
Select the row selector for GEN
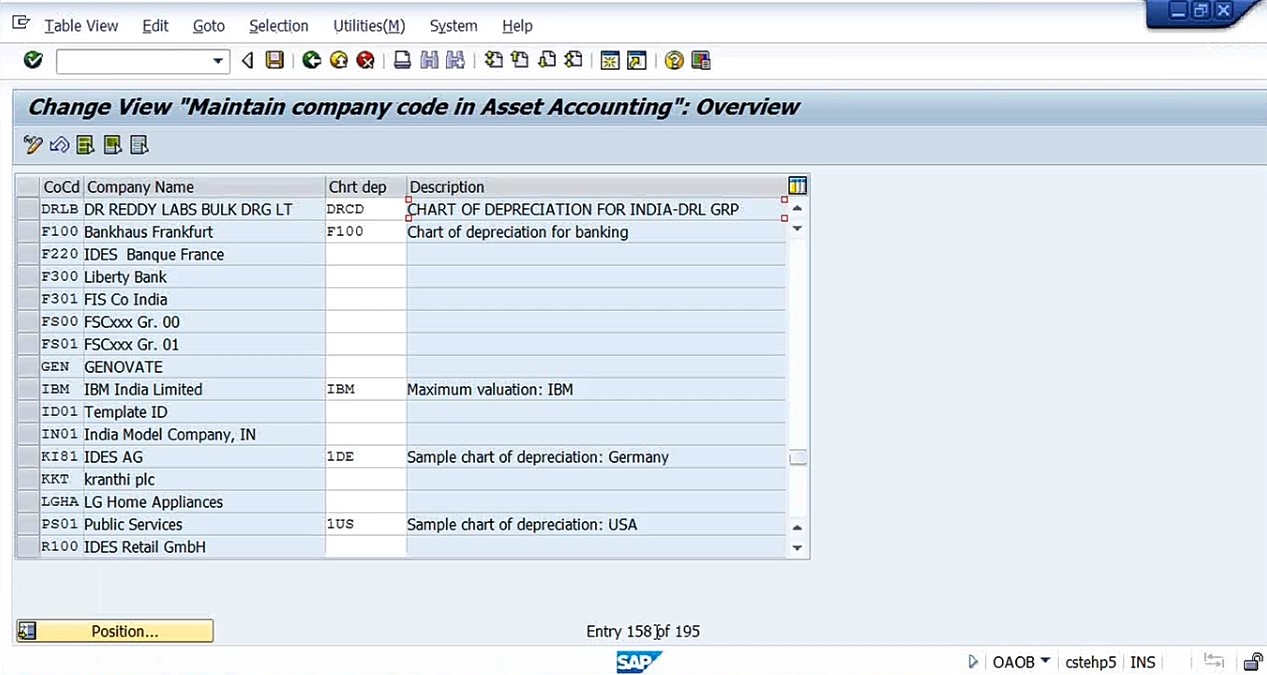(27, 367)
